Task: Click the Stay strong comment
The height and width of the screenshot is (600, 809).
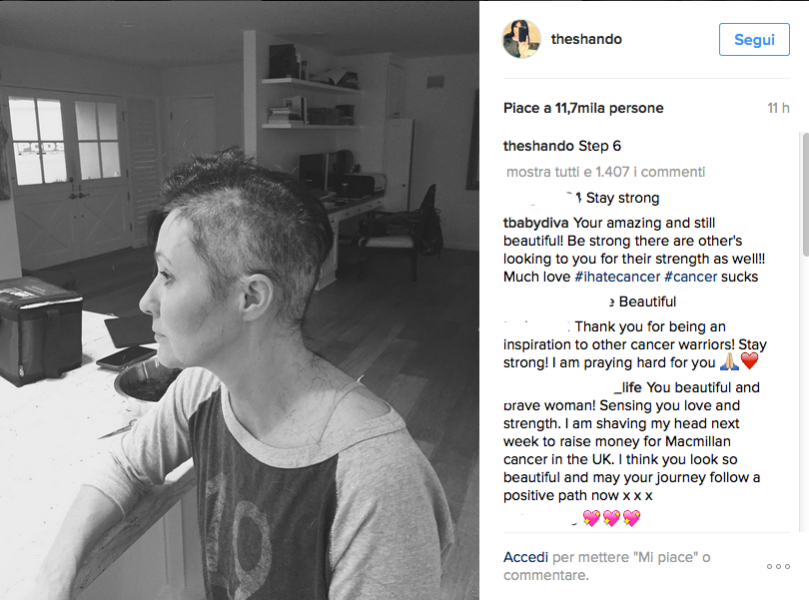Action: (x=623, y=198)
